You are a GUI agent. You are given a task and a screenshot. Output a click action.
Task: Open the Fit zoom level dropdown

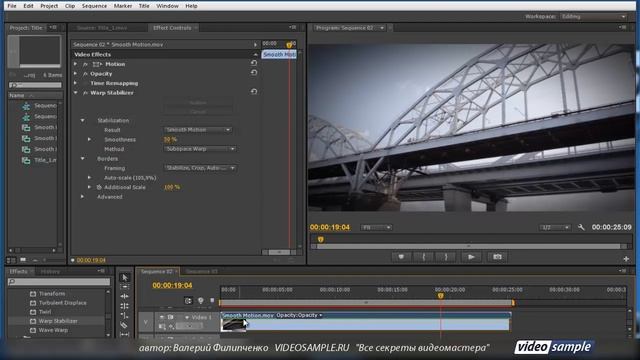tap(376, 227)
